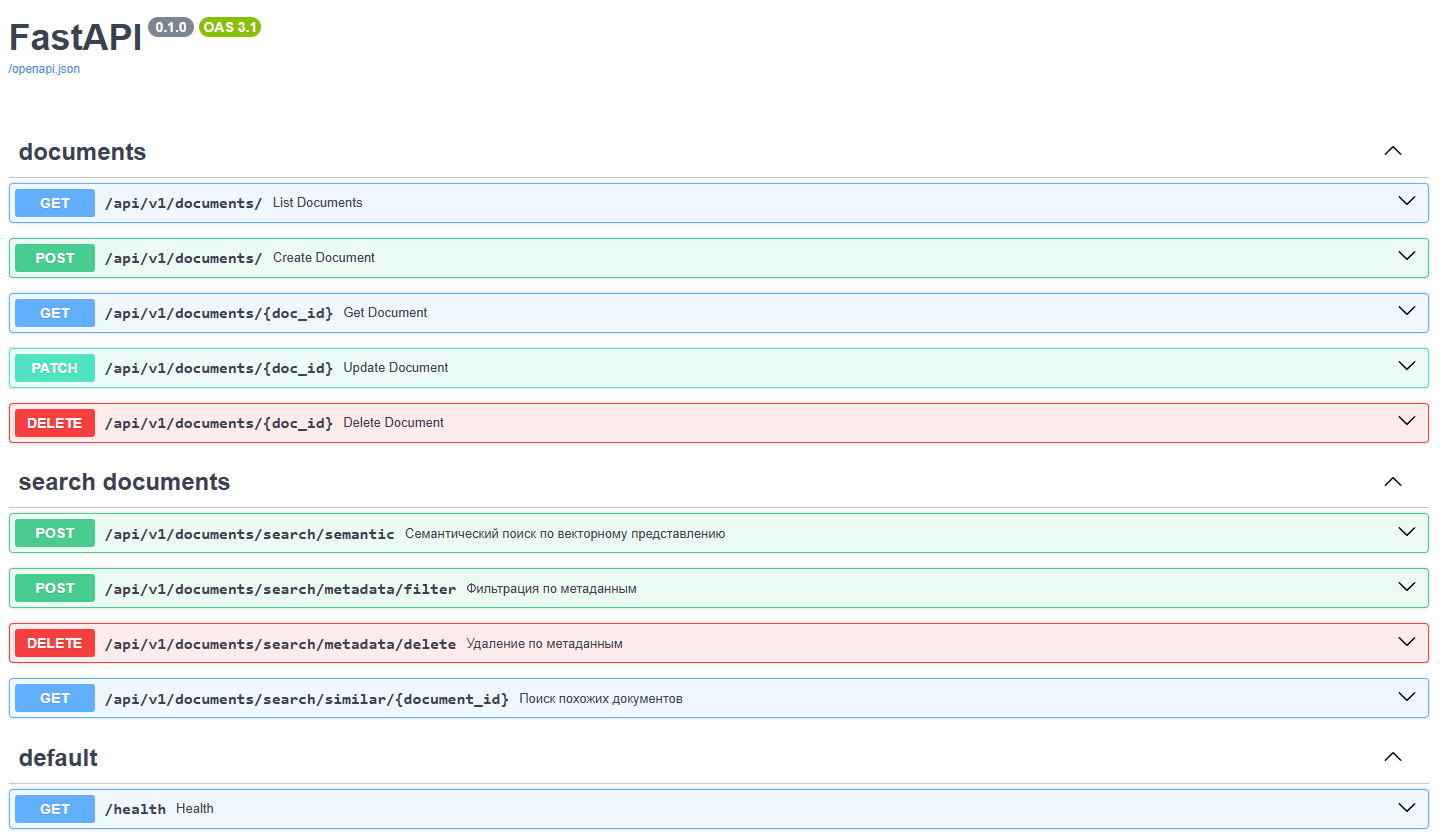The height and width of the screenshot is (836, 1449).
Task: Collapse the search documents section chevron
Action: (1392, 482)
